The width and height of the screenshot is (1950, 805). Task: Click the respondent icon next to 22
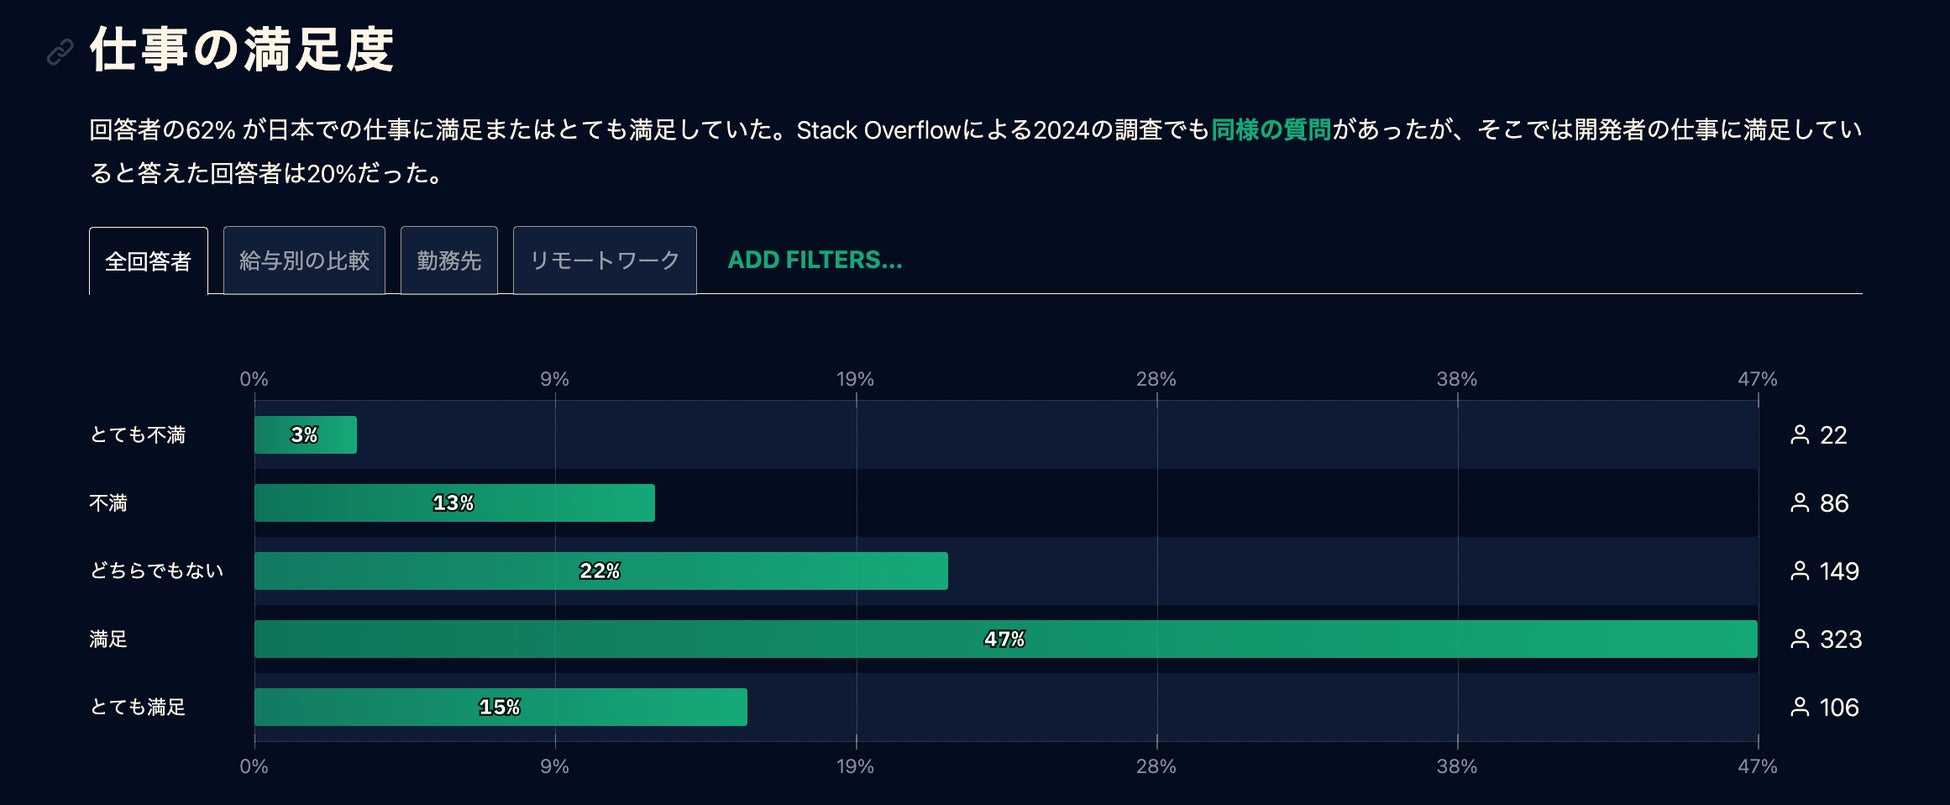pyautogui.click(x=1799, y=435)
